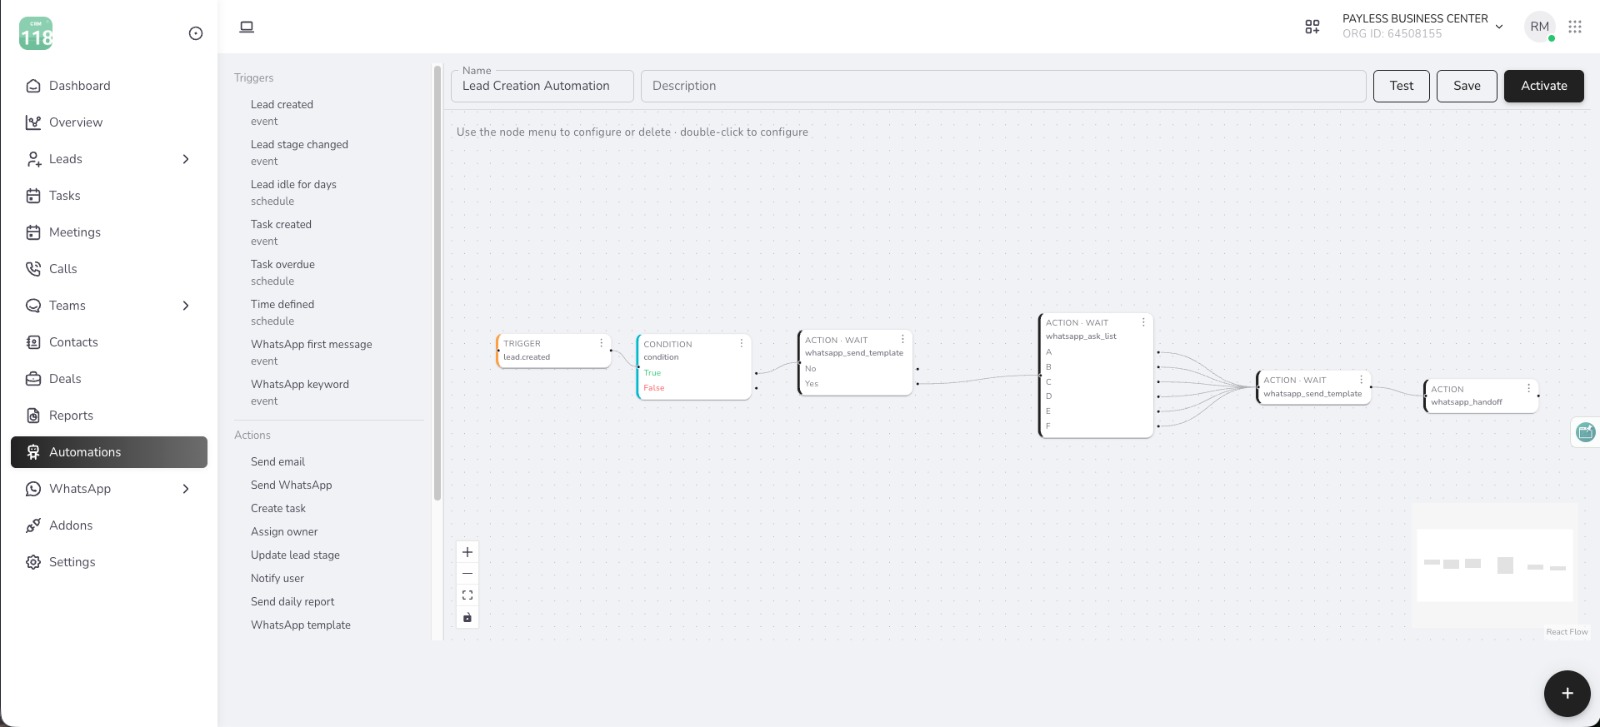Click the flow minimap preview
The image size is (1600, 727).
[x=1495, y=565]
